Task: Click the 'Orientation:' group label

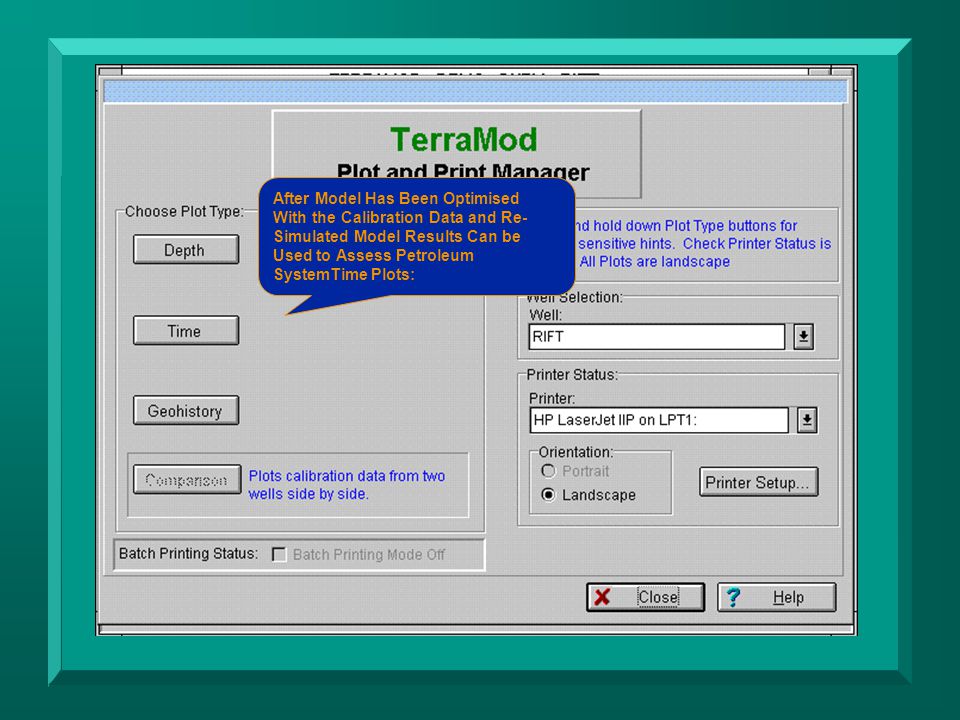Action: click(x=576, y=452)
